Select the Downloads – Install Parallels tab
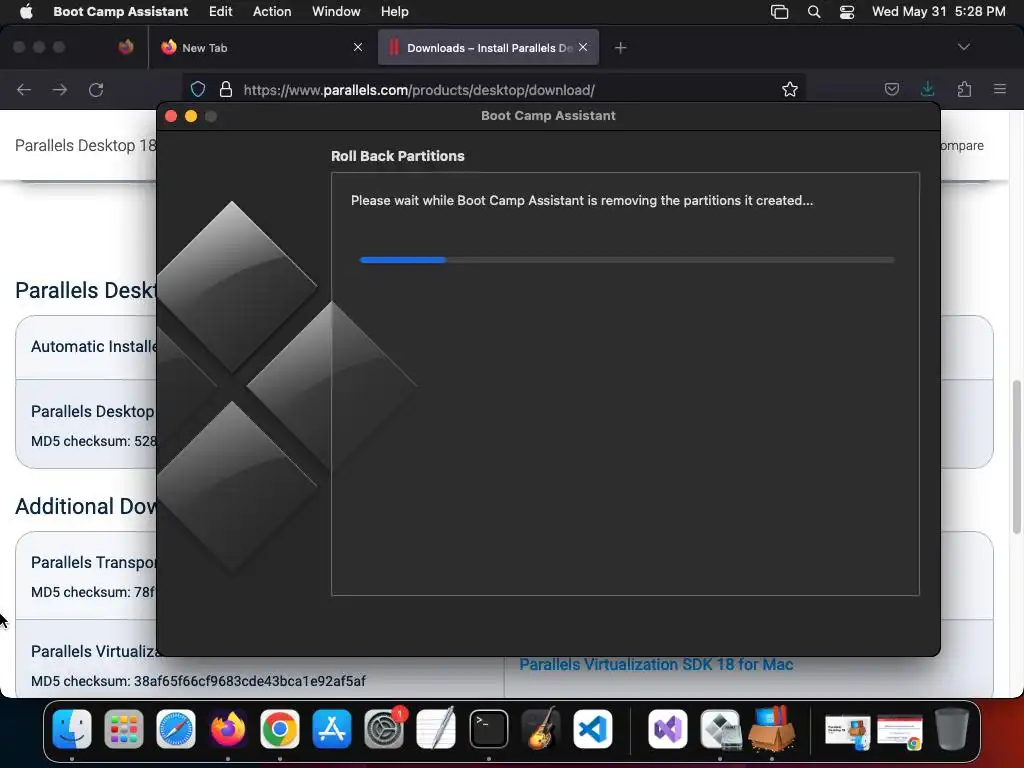The height and width of the screenshot is (768, 1024). tap(488, 48)
